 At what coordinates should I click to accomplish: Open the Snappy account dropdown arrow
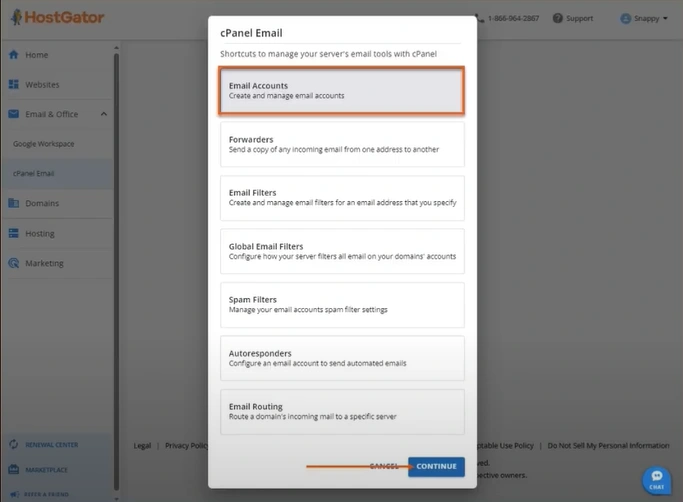coord(665,18)
